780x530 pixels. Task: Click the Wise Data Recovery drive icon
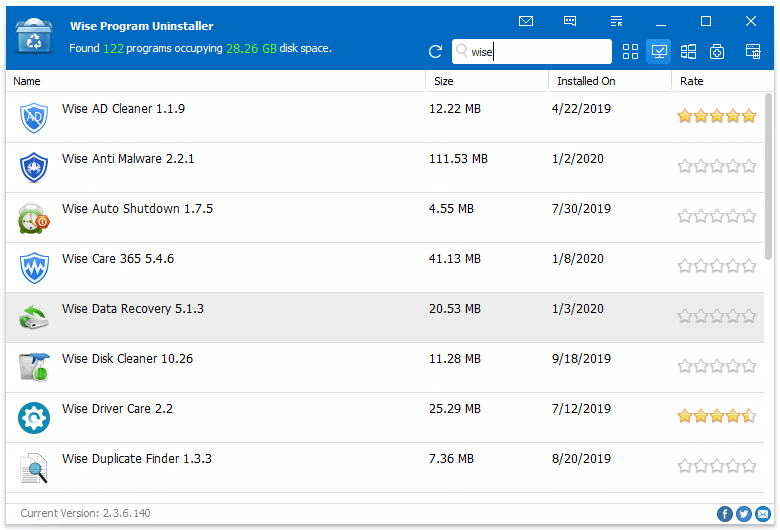[33, 318]
